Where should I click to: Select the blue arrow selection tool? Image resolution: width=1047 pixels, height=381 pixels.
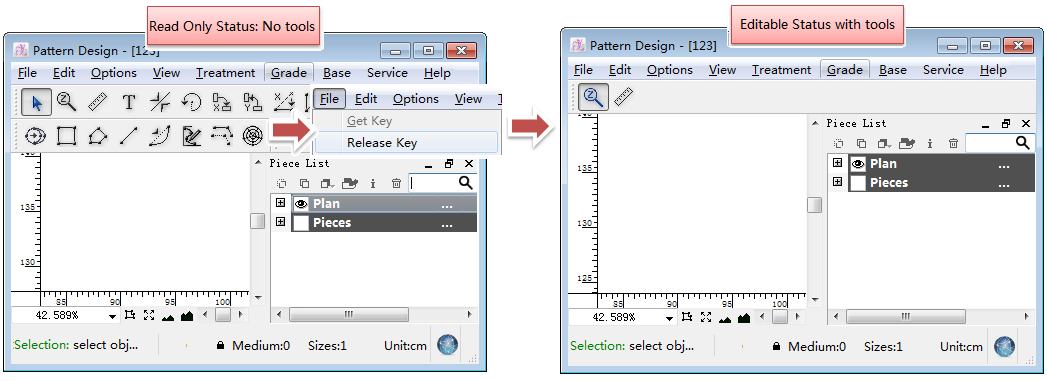(x=36, y=102)
